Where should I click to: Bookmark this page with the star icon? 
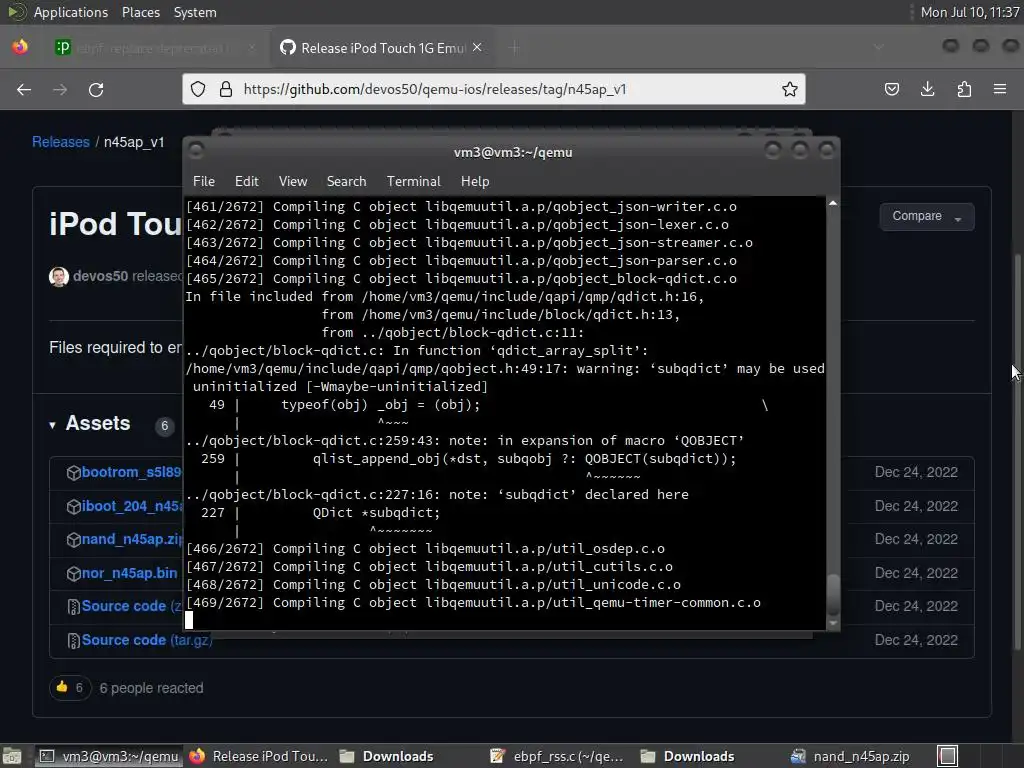point(790,89)
